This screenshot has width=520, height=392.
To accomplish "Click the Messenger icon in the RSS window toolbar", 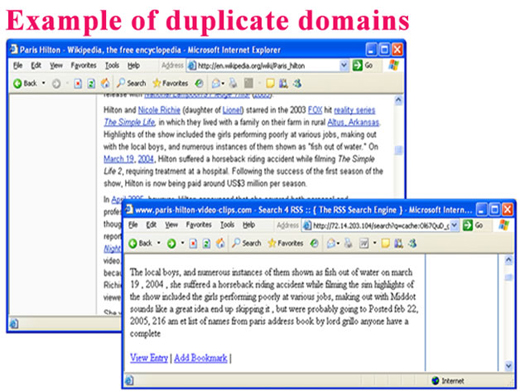I will [412, 243].
